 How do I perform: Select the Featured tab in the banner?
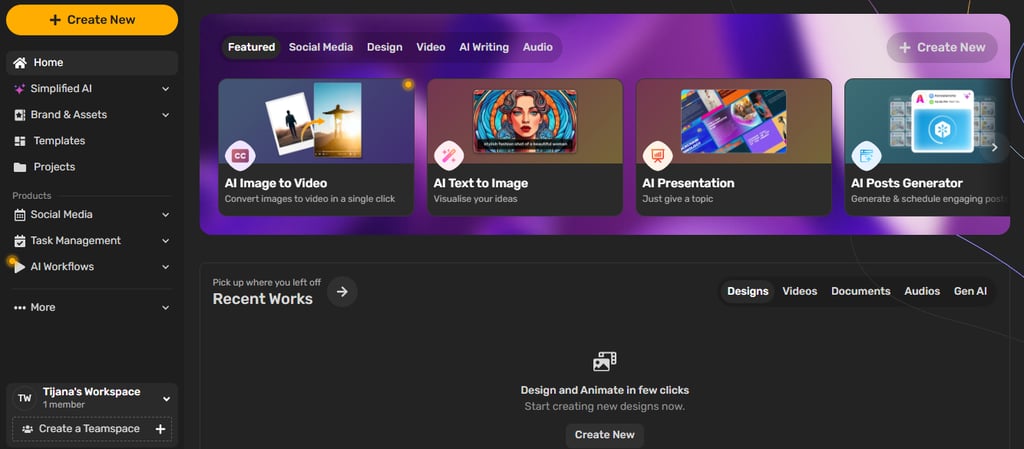click(x=251, y=47)
